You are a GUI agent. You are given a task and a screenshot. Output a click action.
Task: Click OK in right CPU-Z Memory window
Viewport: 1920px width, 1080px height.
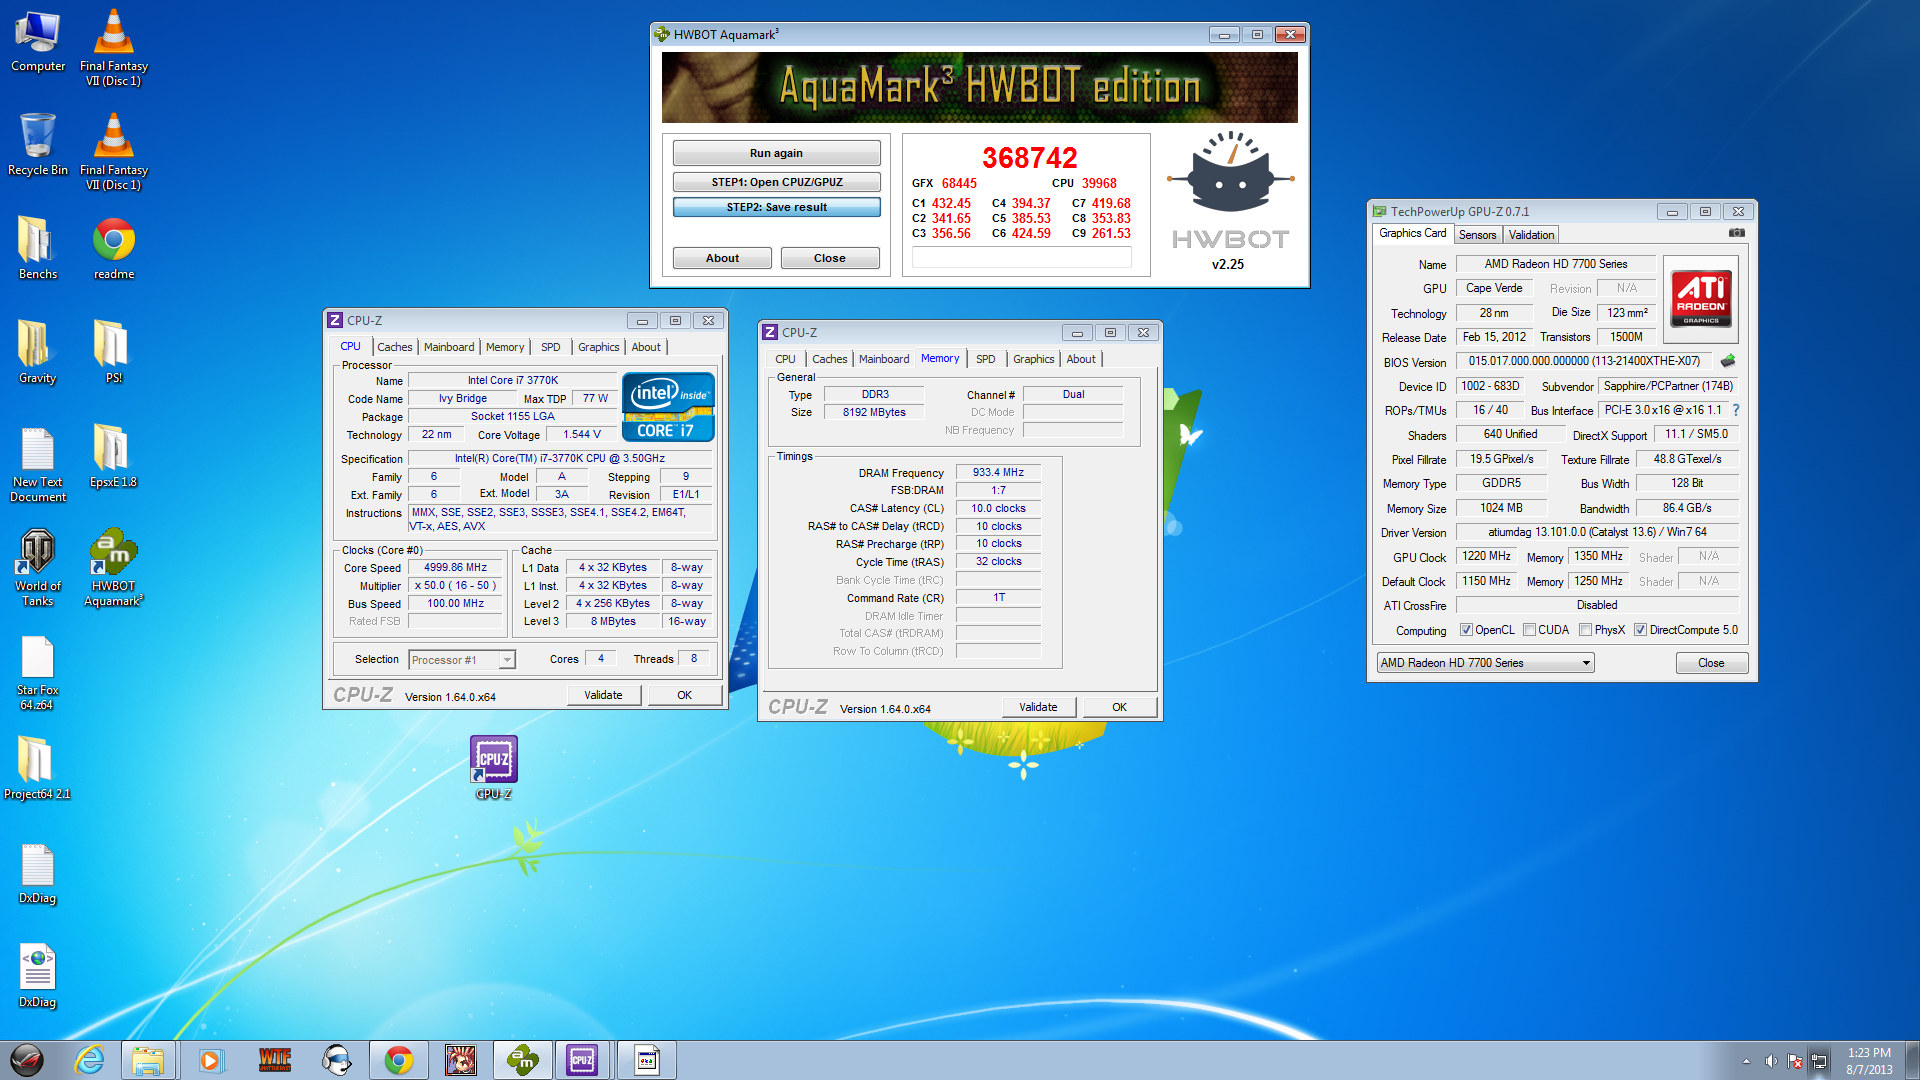tap(1119, 707)
